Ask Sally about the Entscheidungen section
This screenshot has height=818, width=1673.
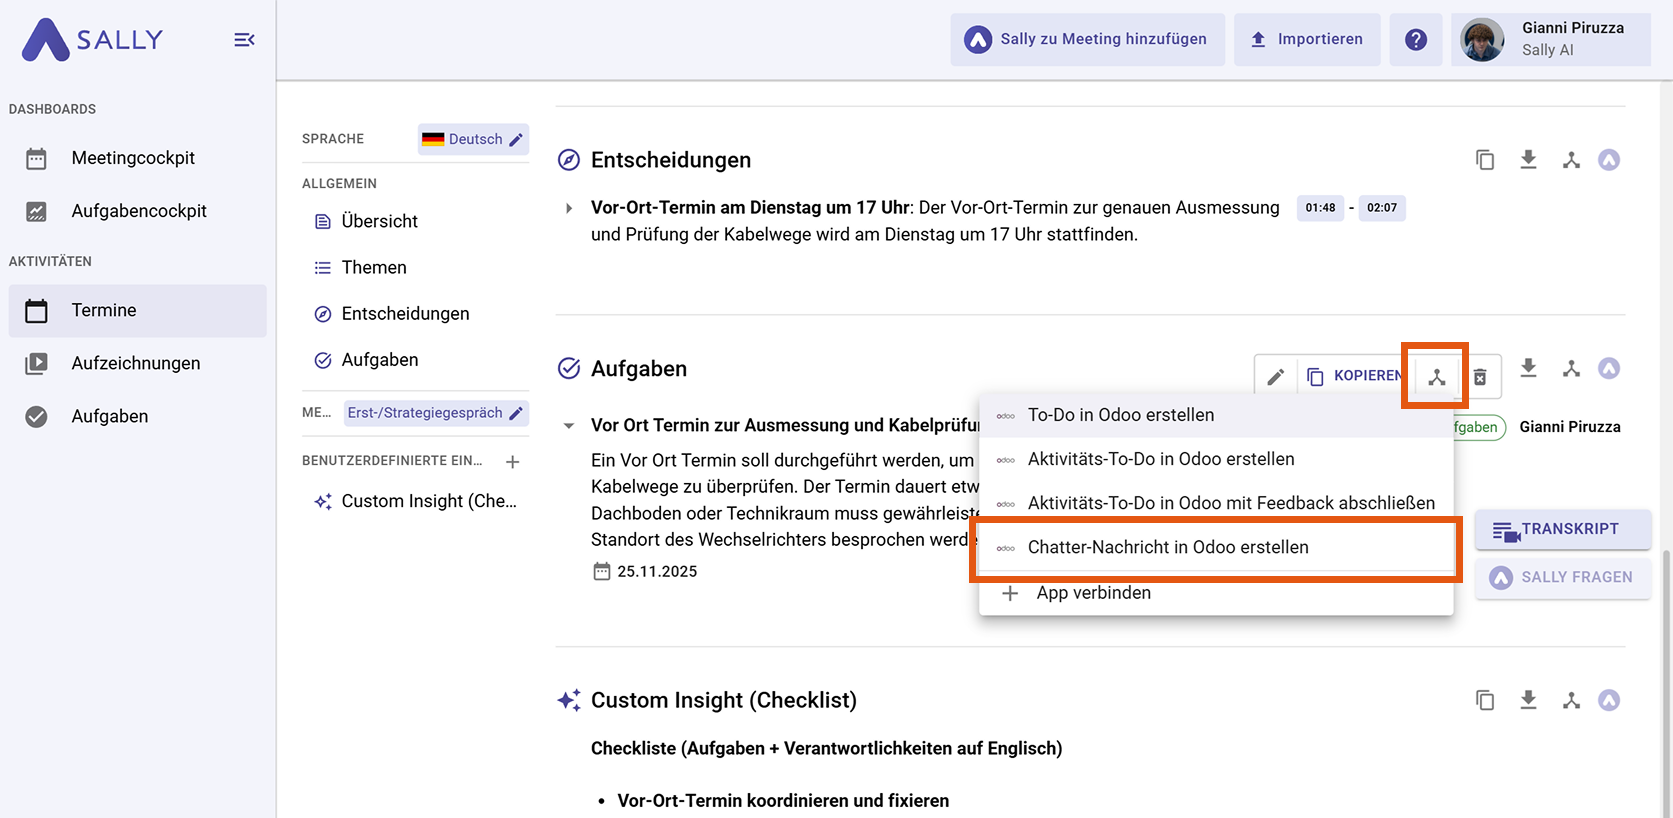1608,160
